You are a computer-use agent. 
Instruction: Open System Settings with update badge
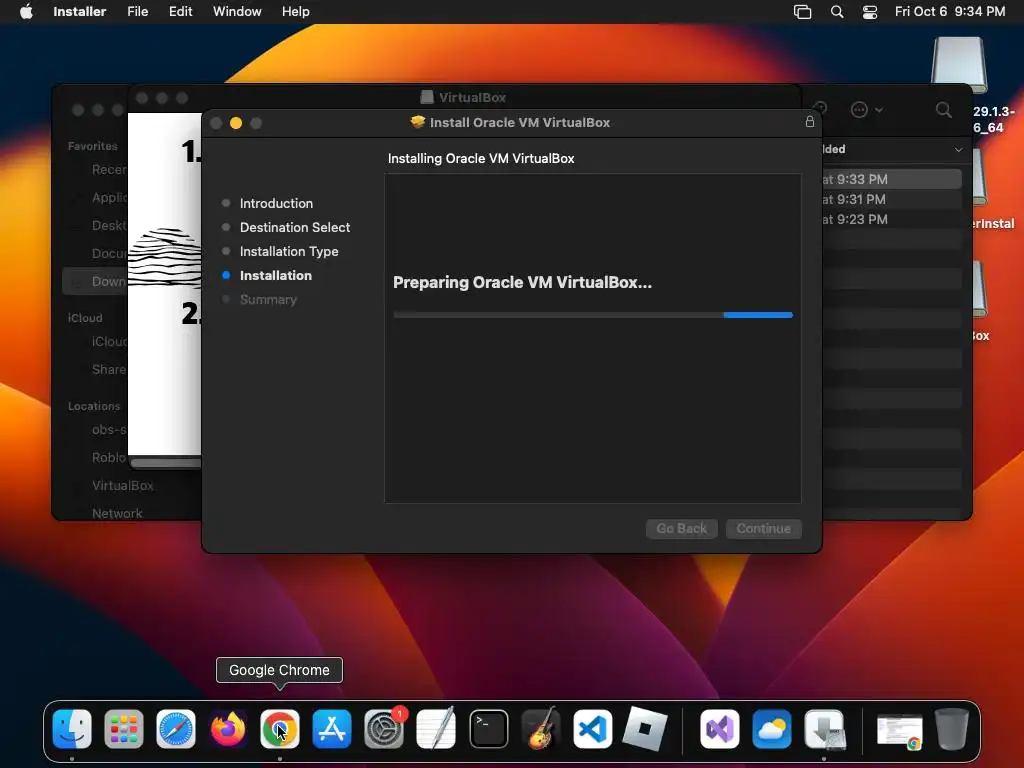coord(384,729)
